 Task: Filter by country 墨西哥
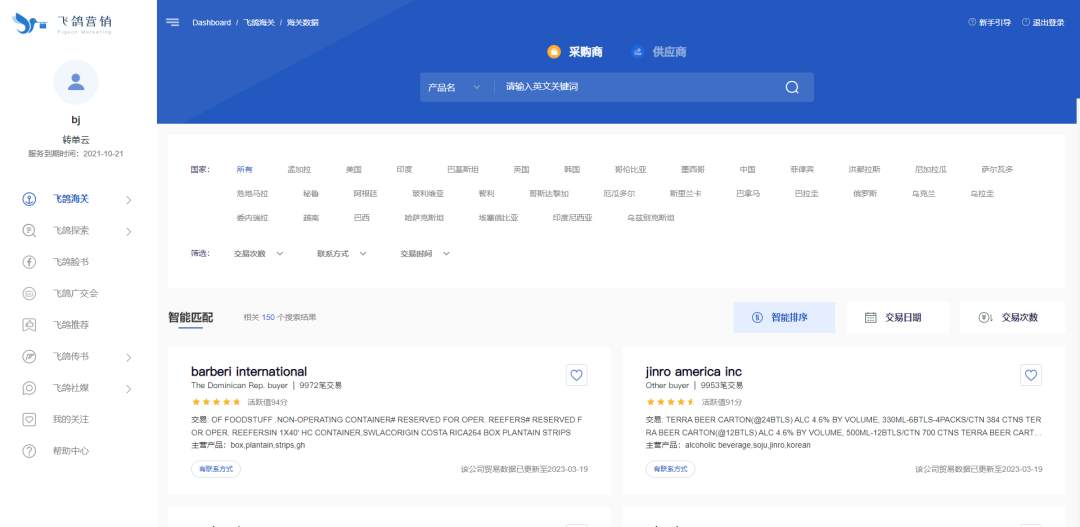[693, 169]
